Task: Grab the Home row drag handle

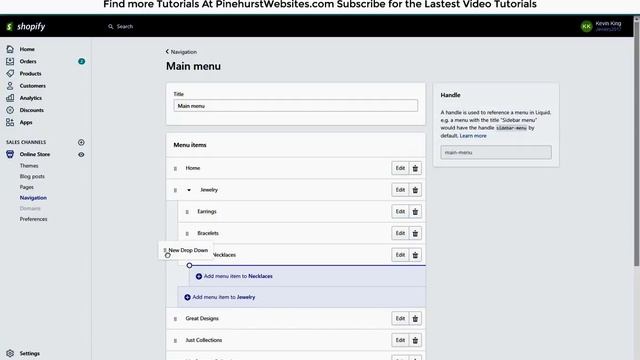Action: click(176, 168)
